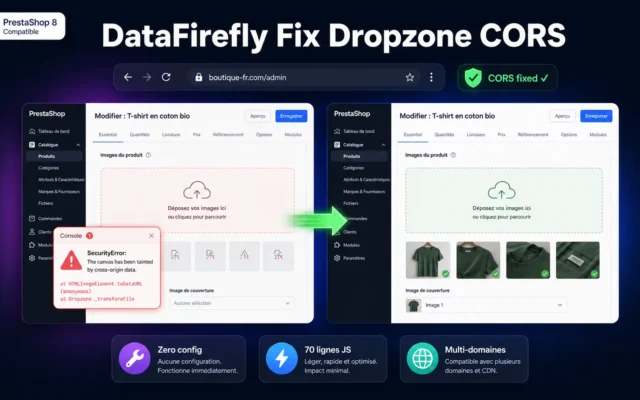Select Produits in right panel sidebar
Image resolution: width=640 pixels, height=400 pixels.
360,156
